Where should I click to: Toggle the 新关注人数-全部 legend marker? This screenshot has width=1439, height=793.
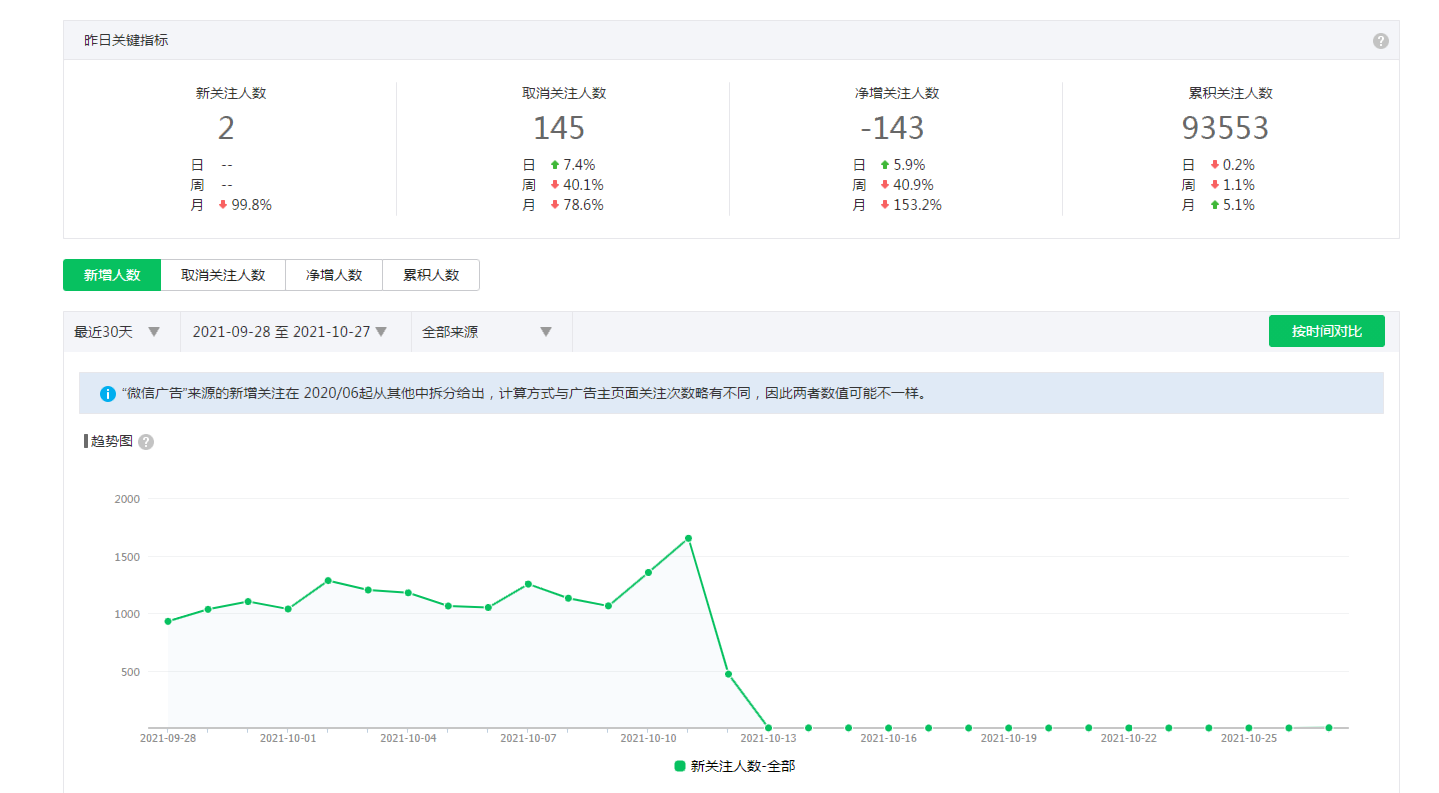point(680,766)
